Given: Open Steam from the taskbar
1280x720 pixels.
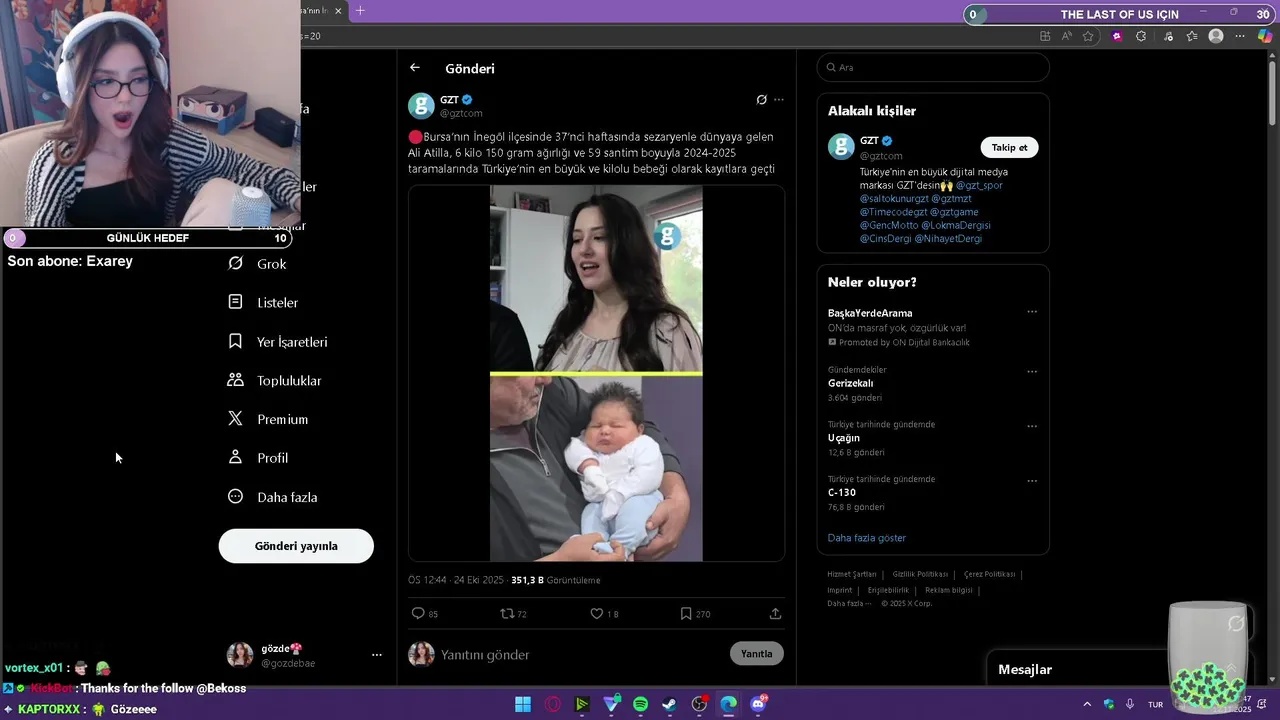Looking at the screenshot, I should click(x=669, y=704).
